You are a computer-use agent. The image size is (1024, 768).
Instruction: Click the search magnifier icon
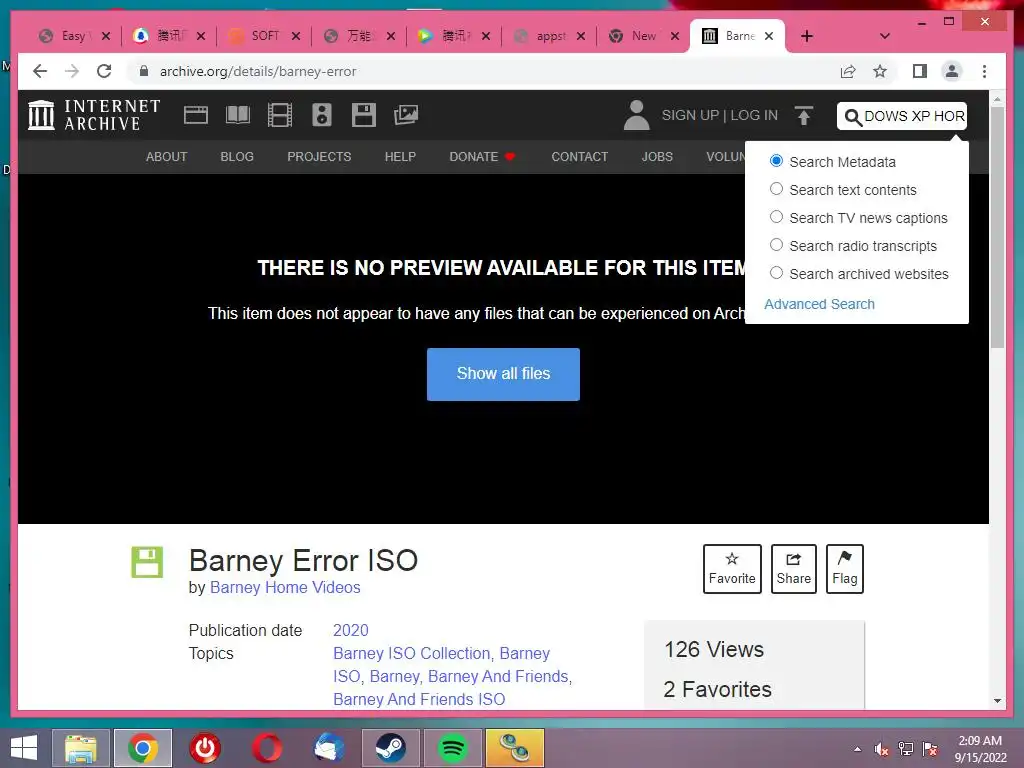(x=853, y=117)
